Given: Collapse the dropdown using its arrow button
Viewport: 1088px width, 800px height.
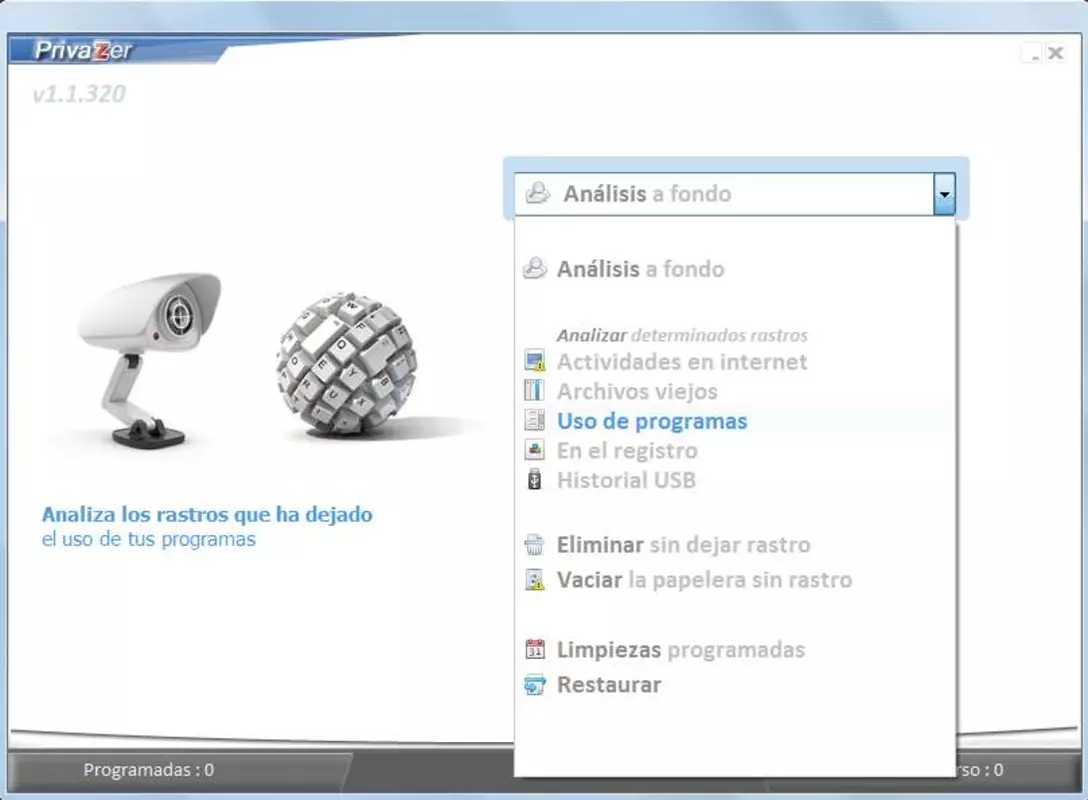Looking at the screenshot, I should pyautogui.click(x=944, y=194).
